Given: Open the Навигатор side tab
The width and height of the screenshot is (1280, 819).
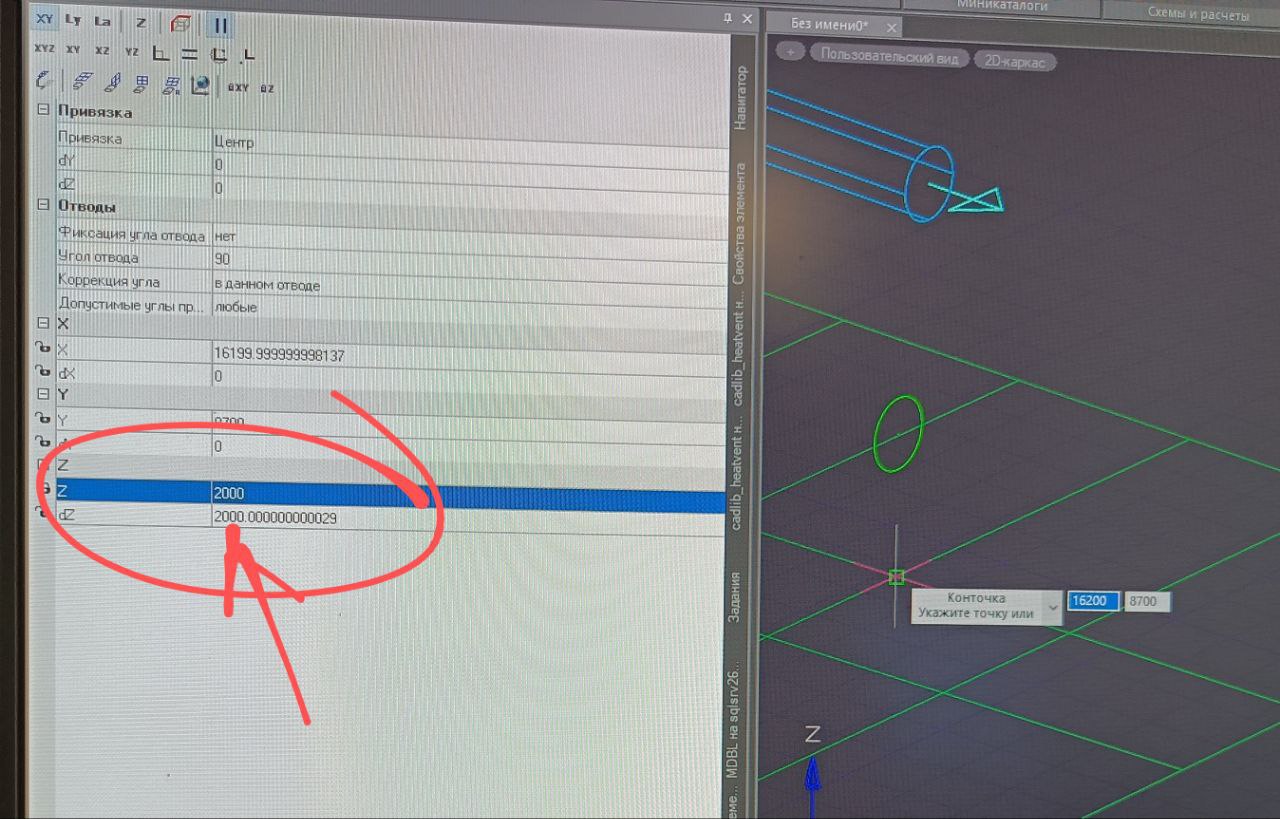Looking at the screenshot, I should click(740, 98).
